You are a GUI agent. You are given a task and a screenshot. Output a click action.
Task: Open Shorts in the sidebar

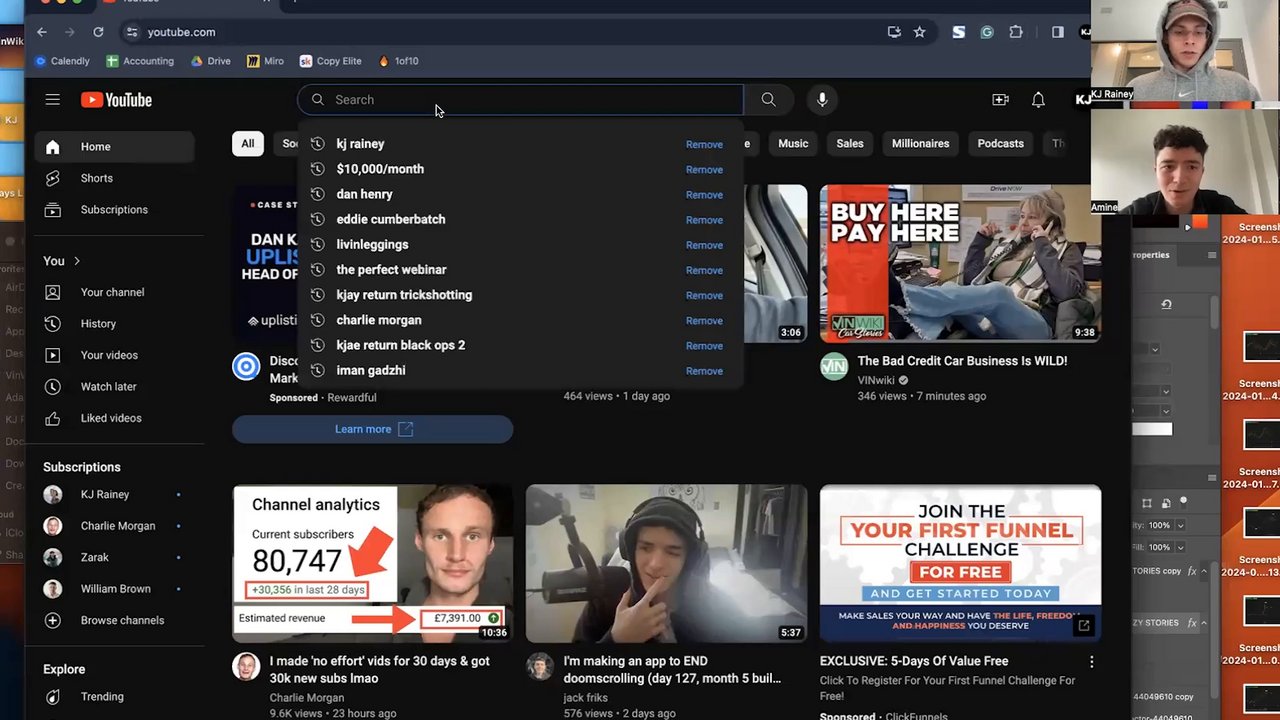[114, 178]
